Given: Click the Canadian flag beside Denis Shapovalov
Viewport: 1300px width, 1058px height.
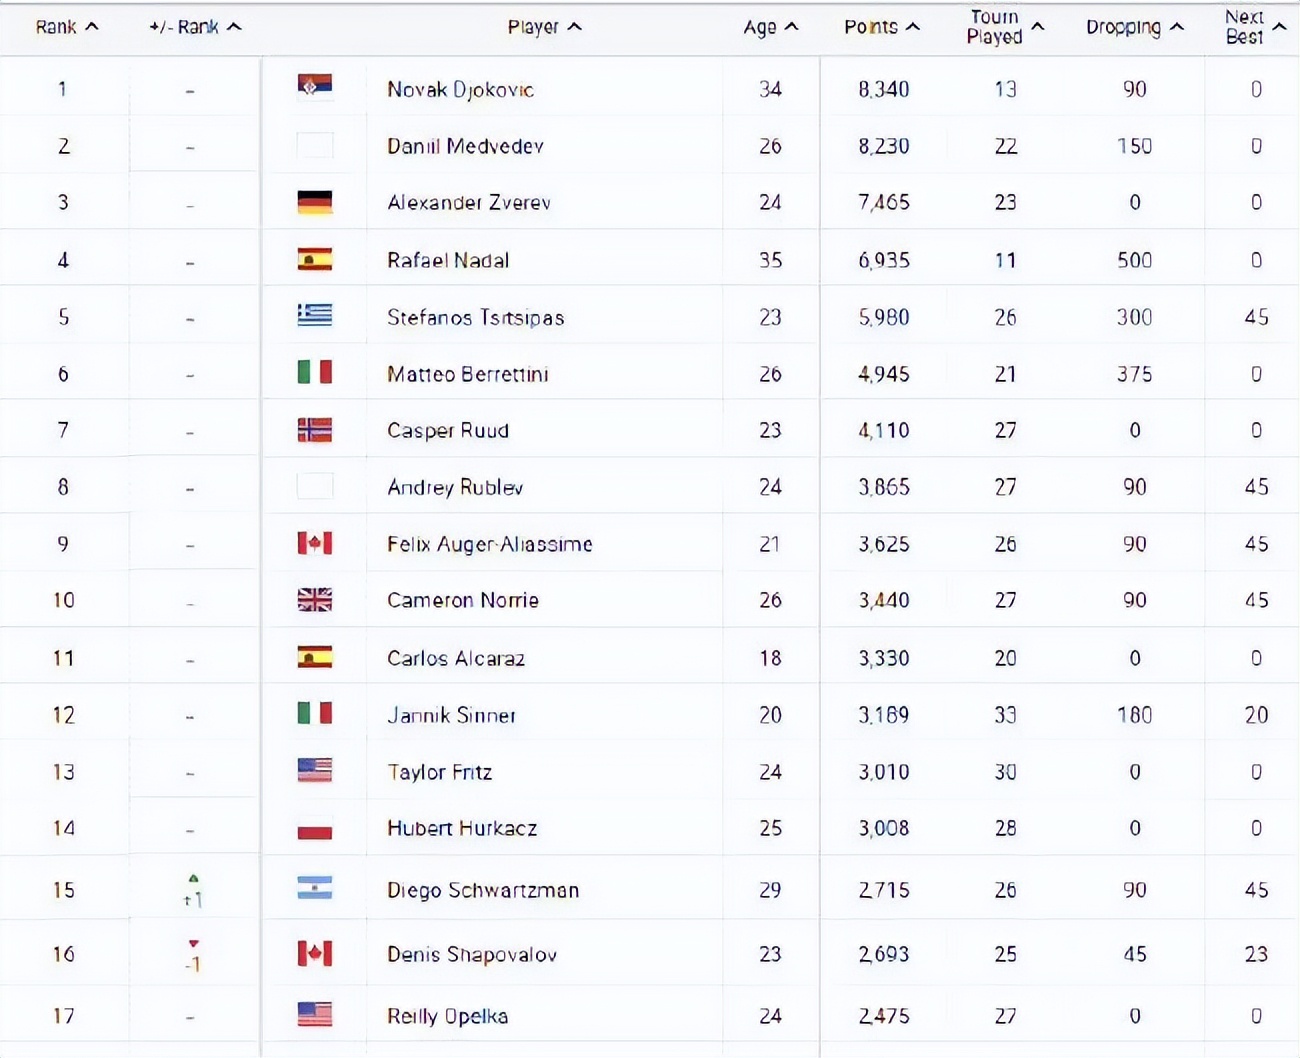Looking at the screenshot, I should tap(315, 953).
